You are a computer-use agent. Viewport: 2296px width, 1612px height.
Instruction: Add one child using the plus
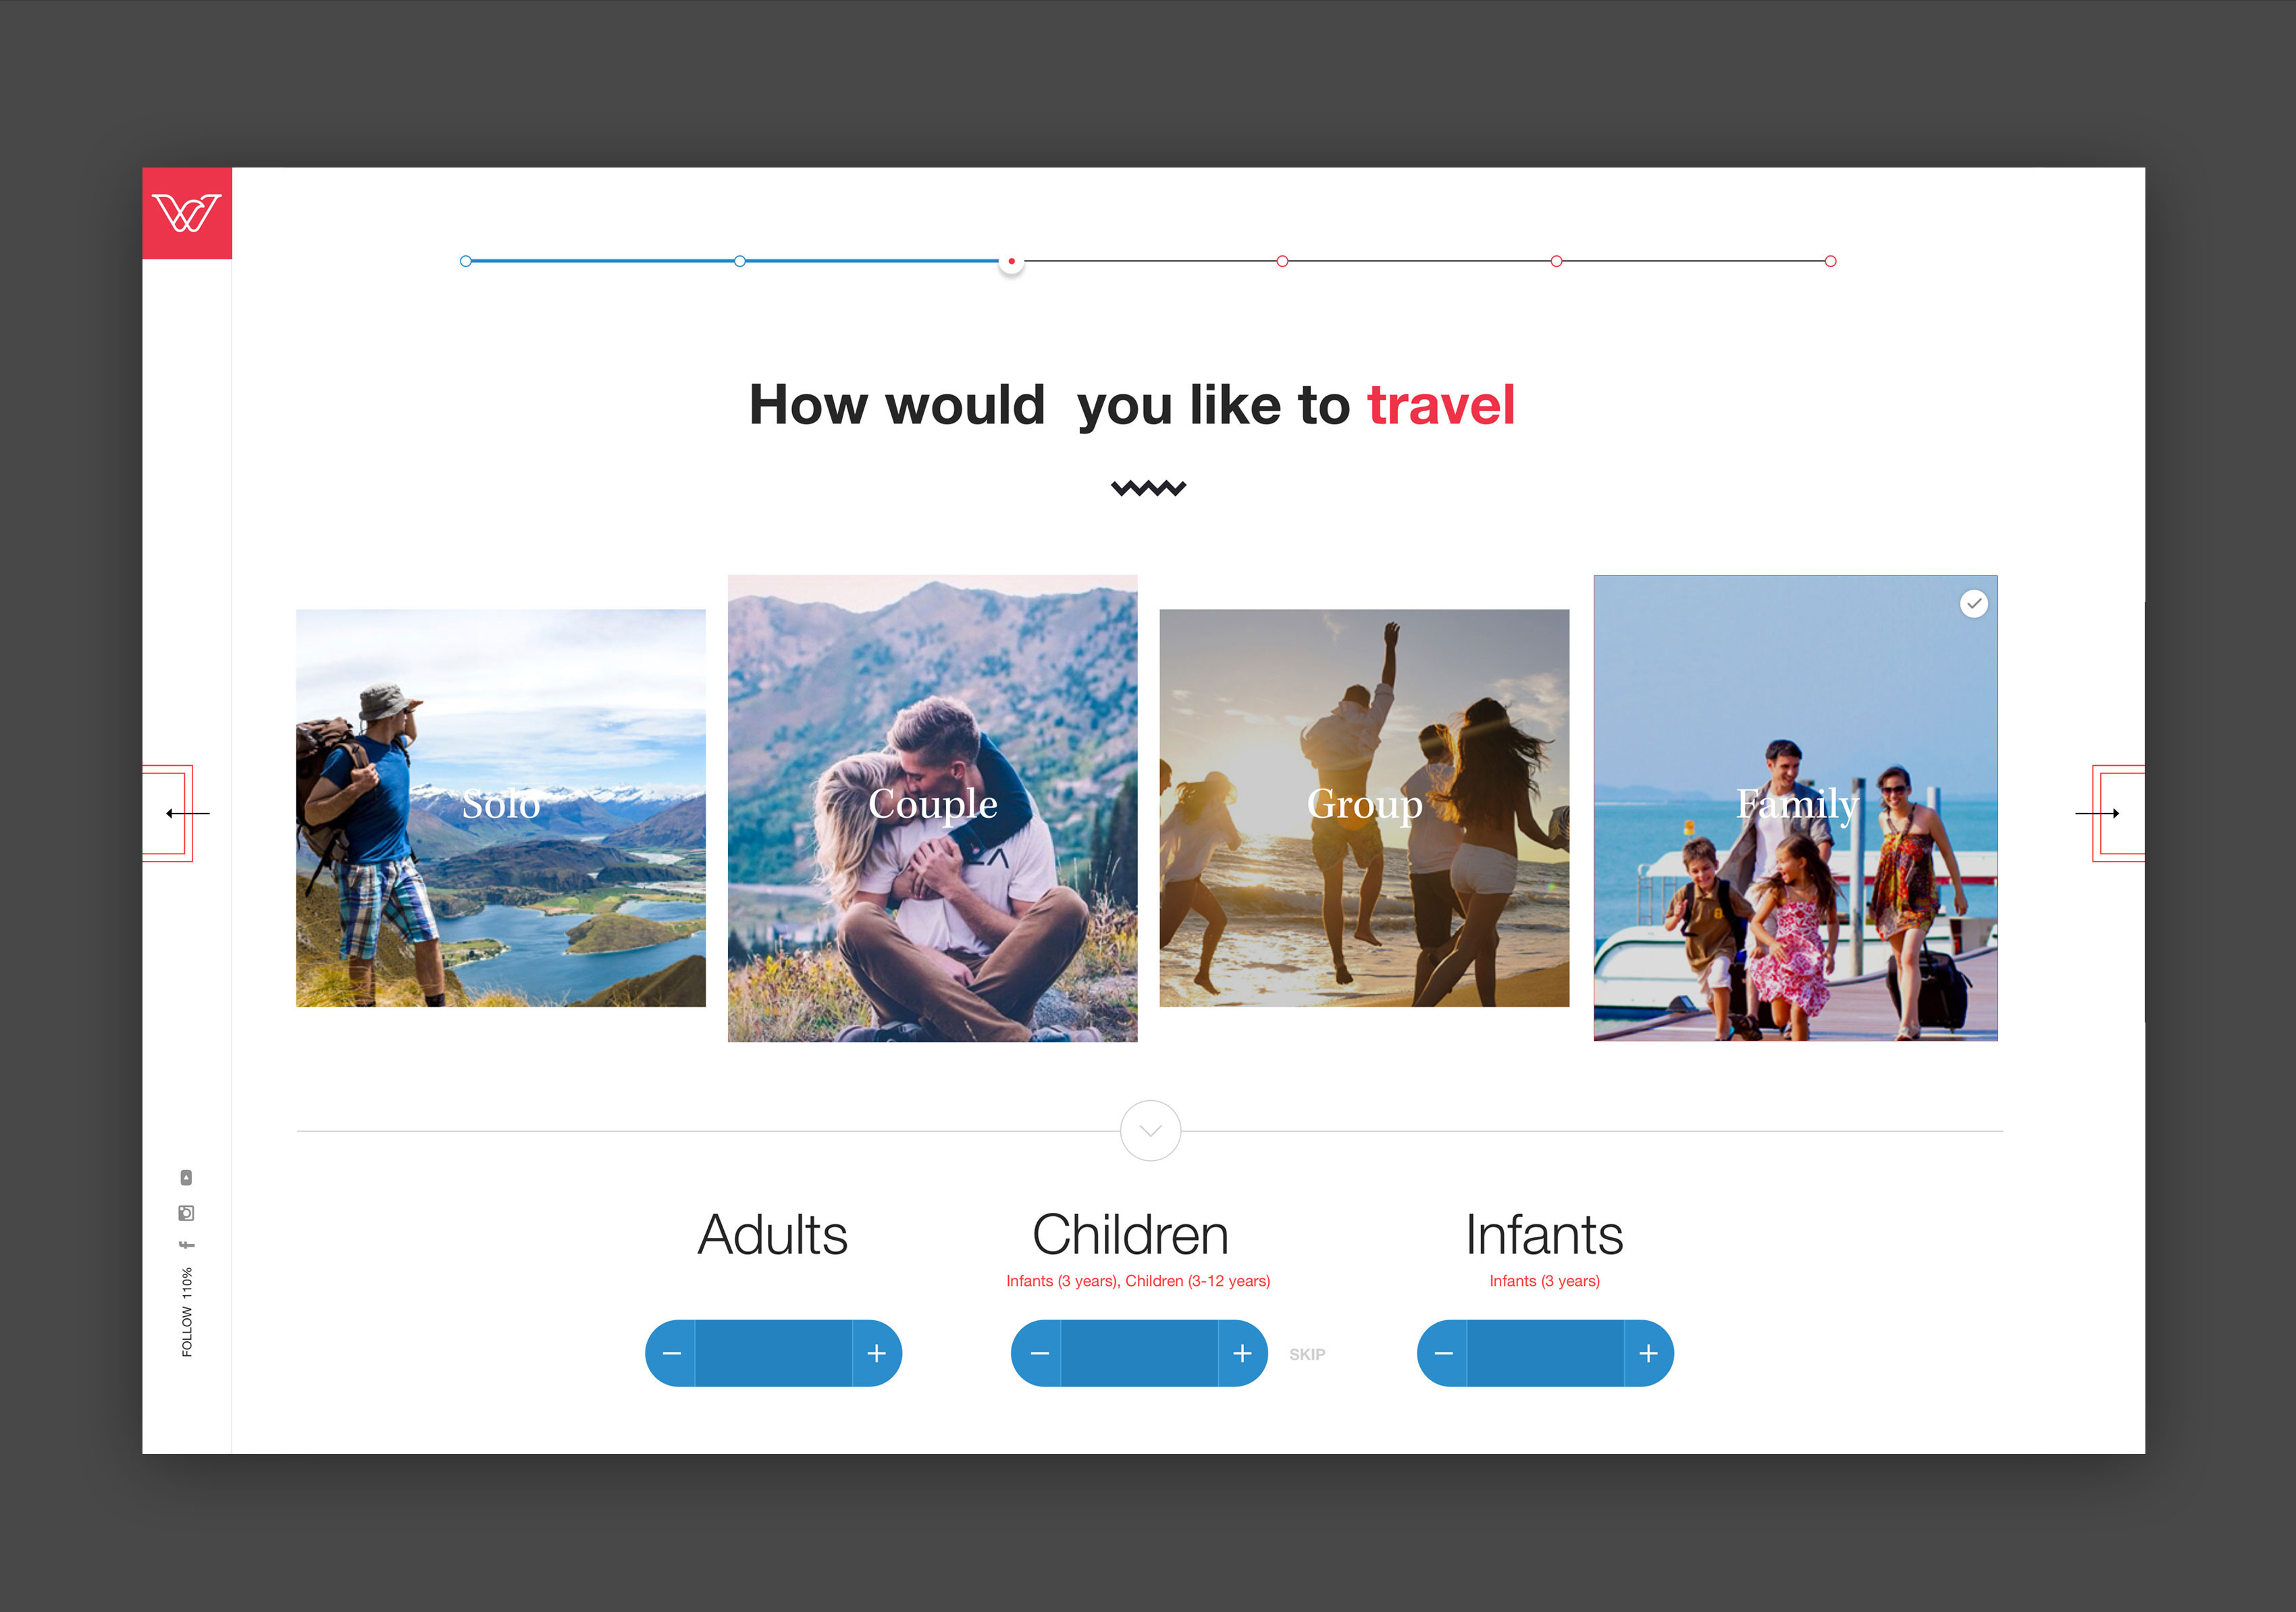click(1243, 1353)
